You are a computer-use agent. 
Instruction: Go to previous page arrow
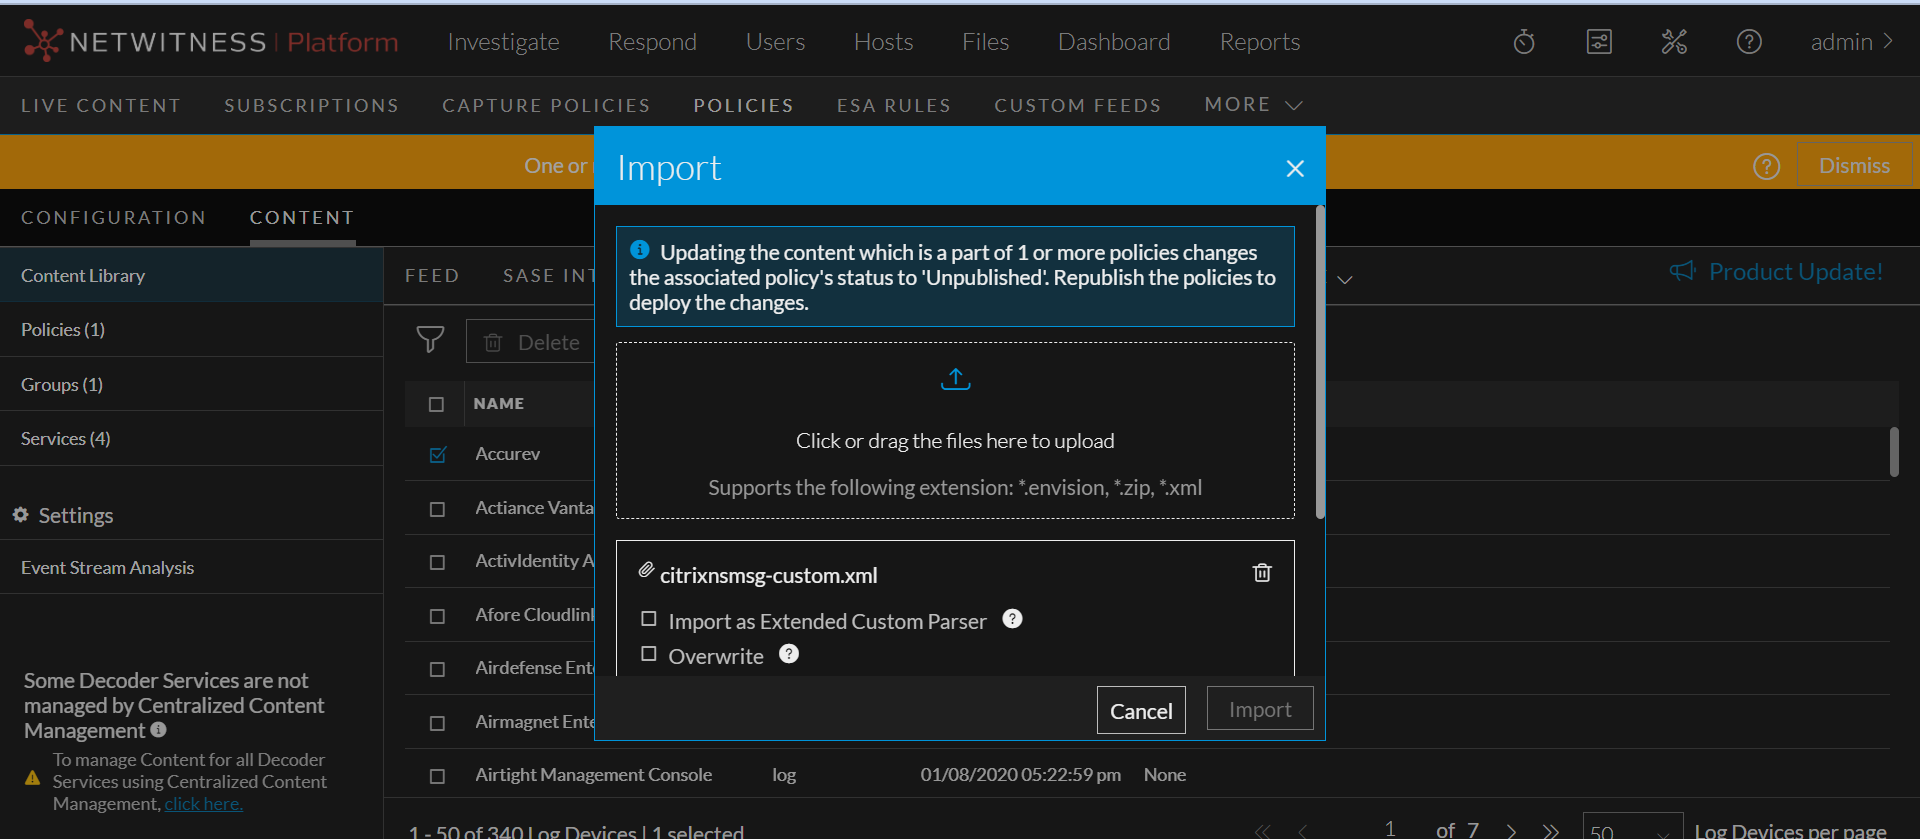(1303, 831)
